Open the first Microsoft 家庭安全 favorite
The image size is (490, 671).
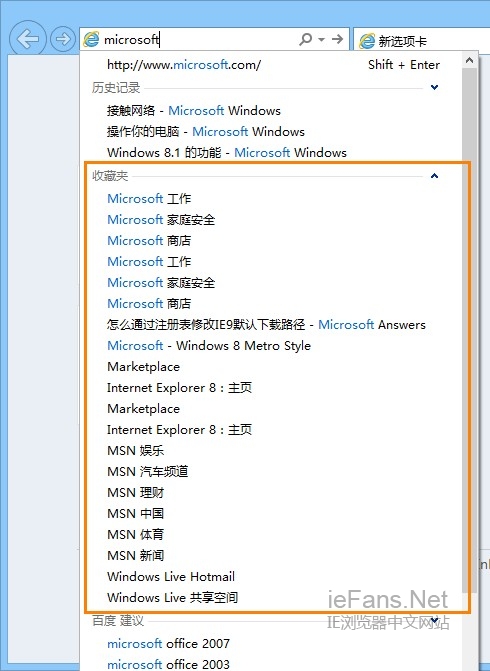pos(161,220)
